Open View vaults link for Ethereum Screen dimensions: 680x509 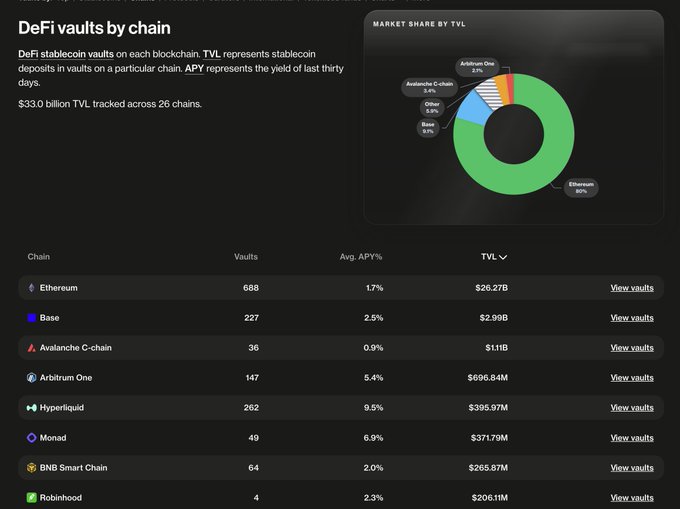point(632,288)
